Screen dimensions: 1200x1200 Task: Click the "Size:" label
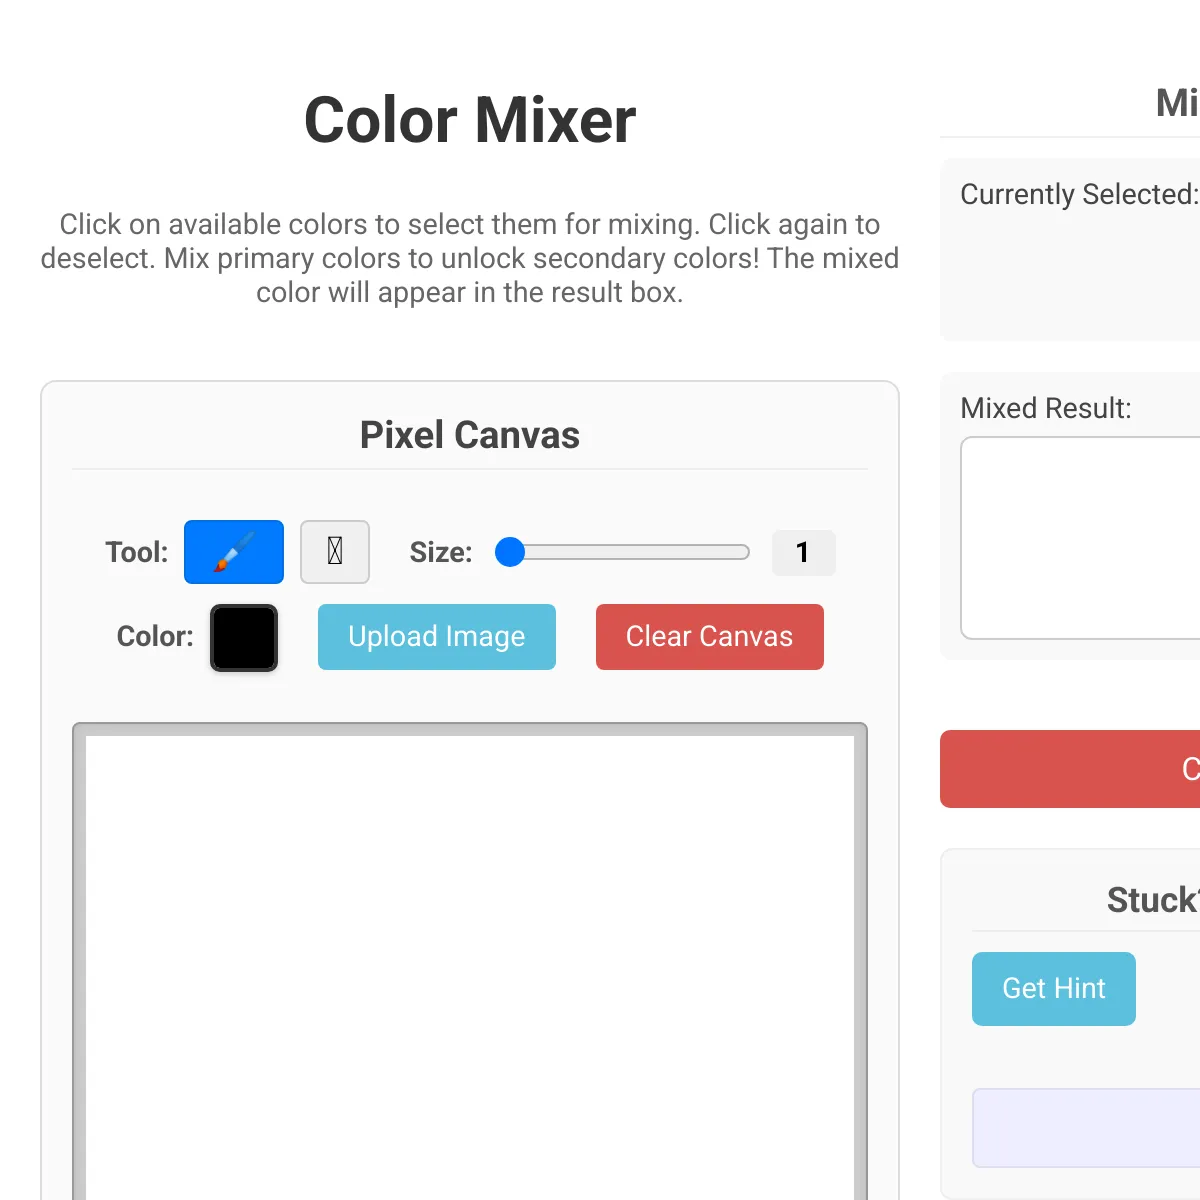(x=441, y=552)
